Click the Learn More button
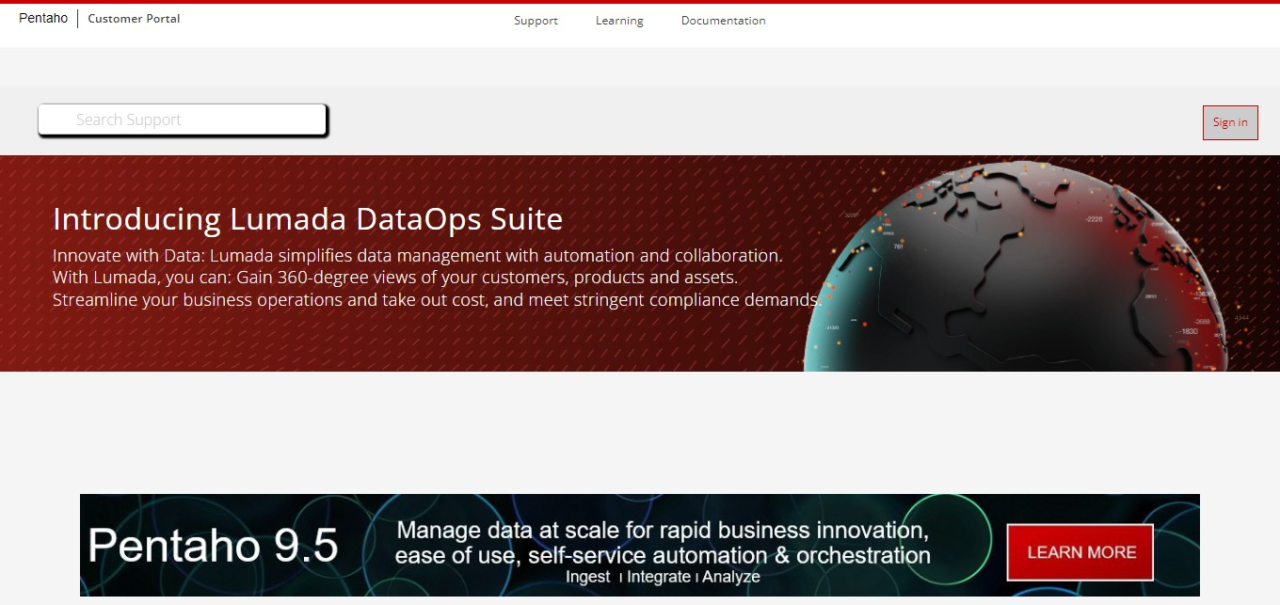This screenshot has height=605, width=1280. pyautogui.click(x=1080, y=552)
